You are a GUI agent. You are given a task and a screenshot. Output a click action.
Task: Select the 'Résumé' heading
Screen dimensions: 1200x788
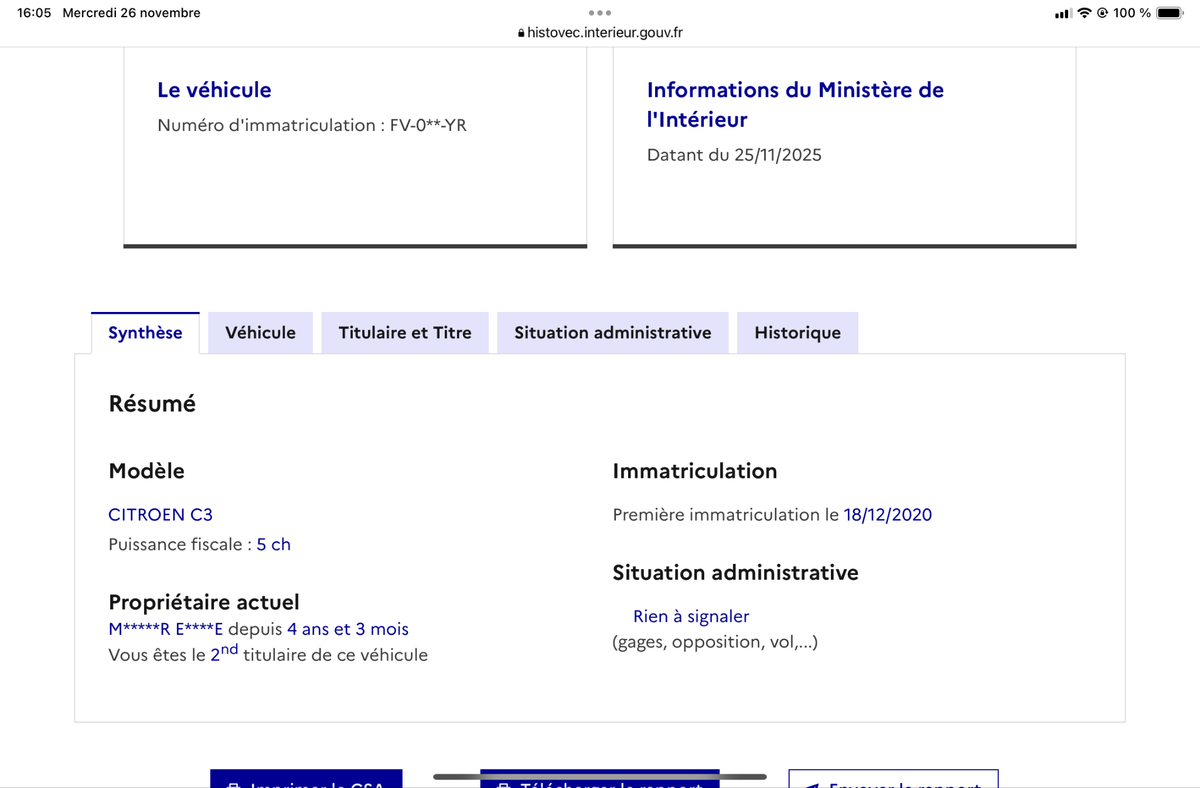152,404
